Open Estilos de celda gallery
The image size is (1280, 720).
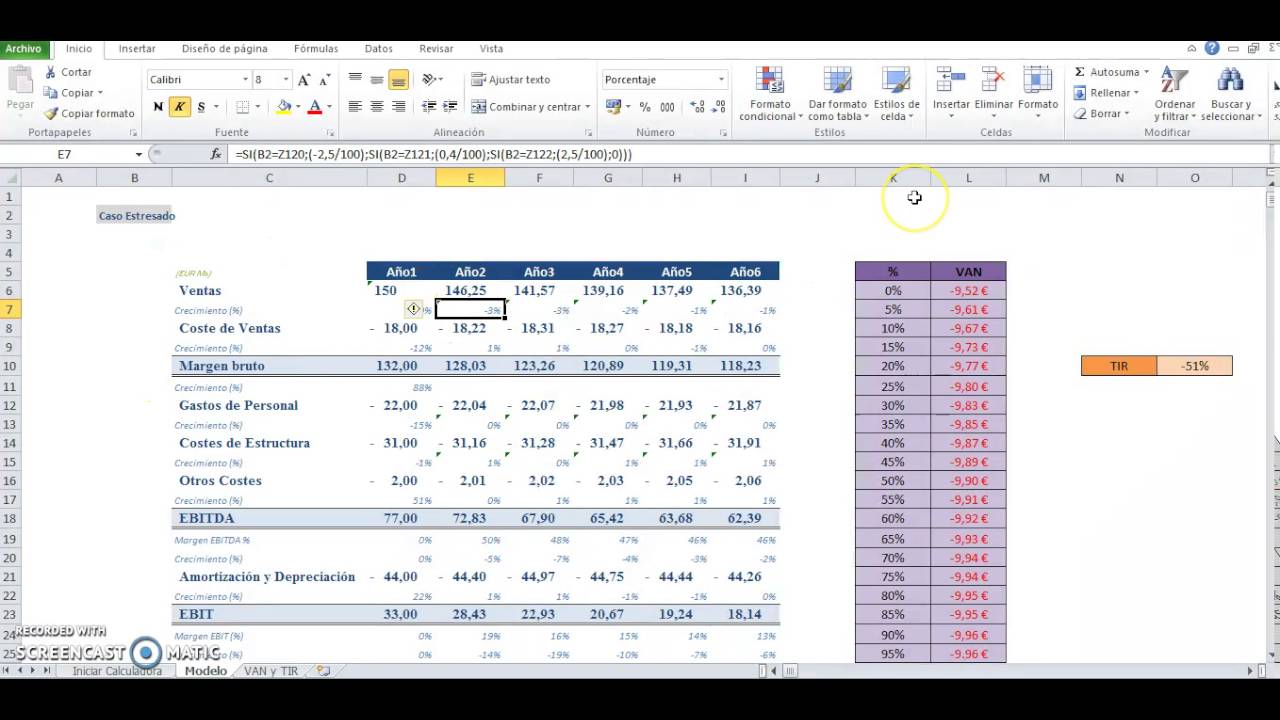point(896,94)
